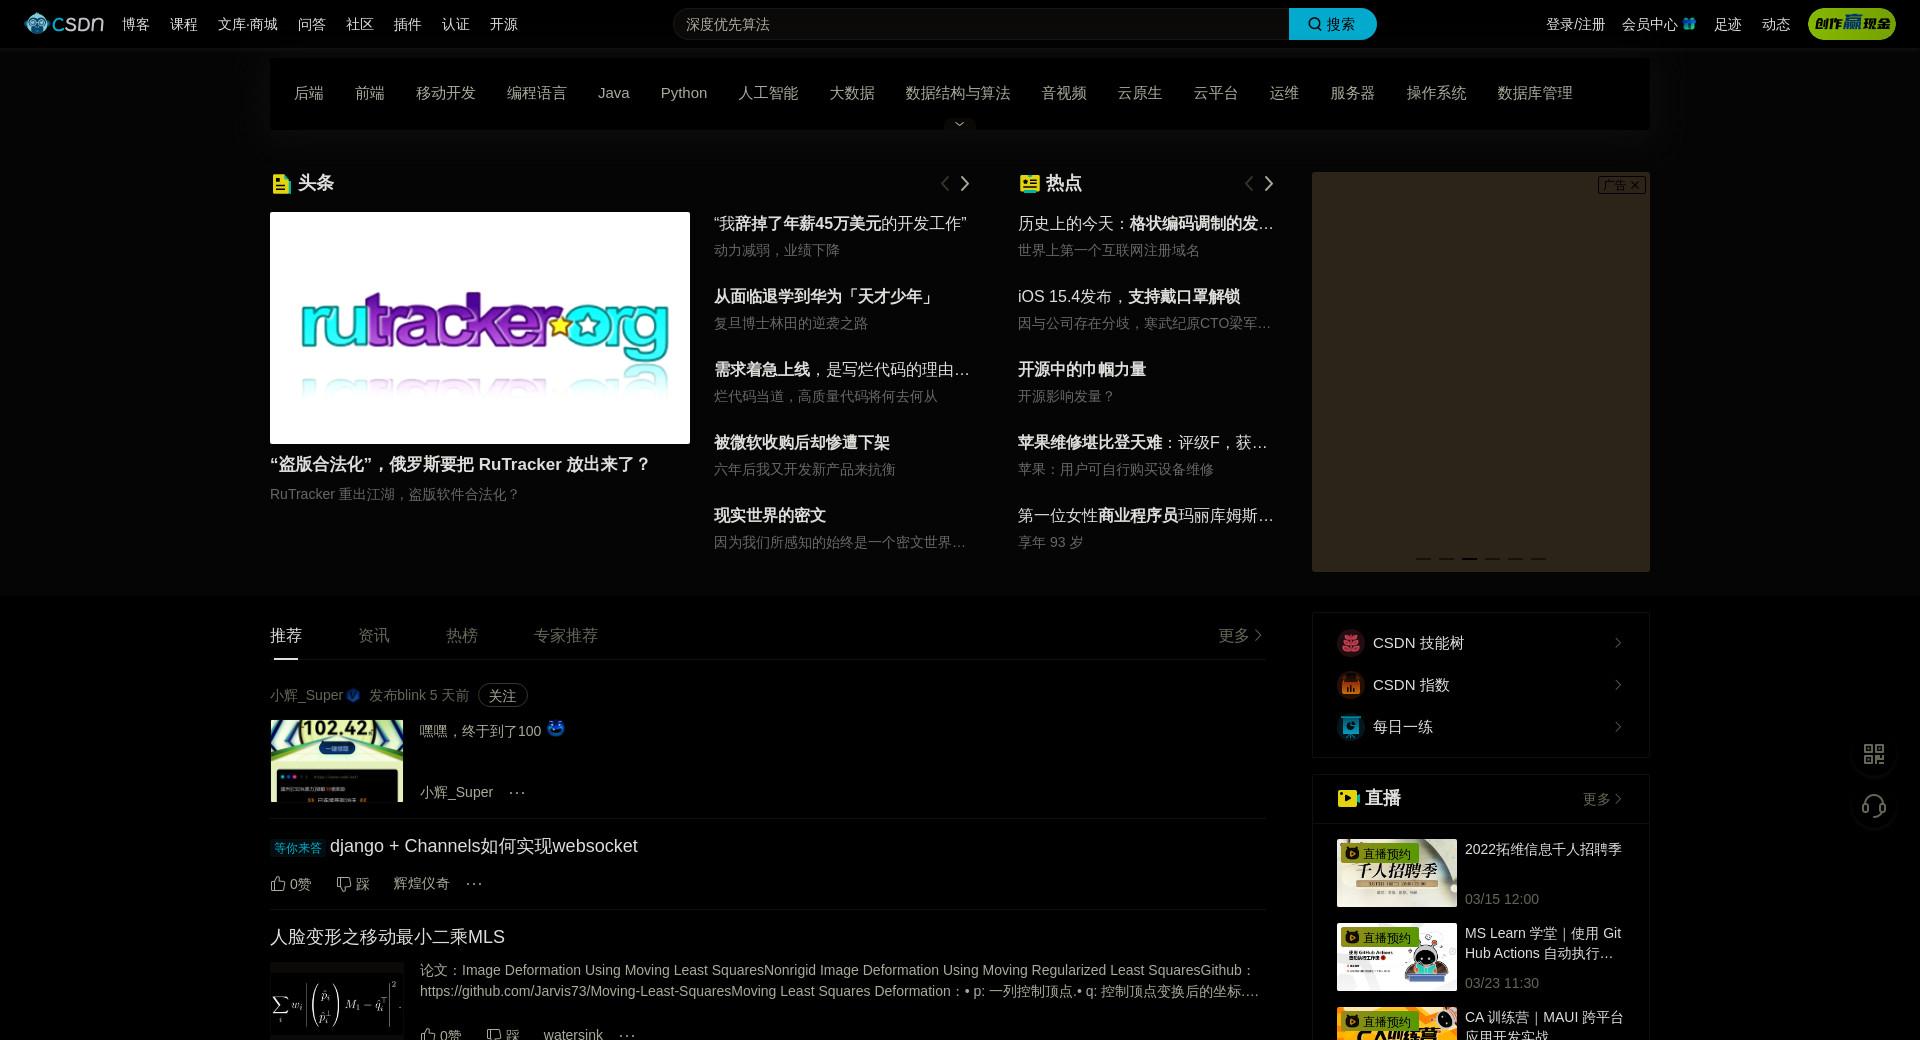The height and width of the screenshot is (1040, 1920).
Task: Click the 直播 section icon
Action: 1348,798
